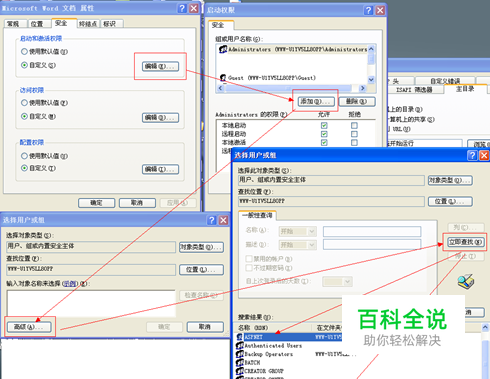Select 自定义 under 访问权限
The image size is (490, 379).
pos(24,116)
